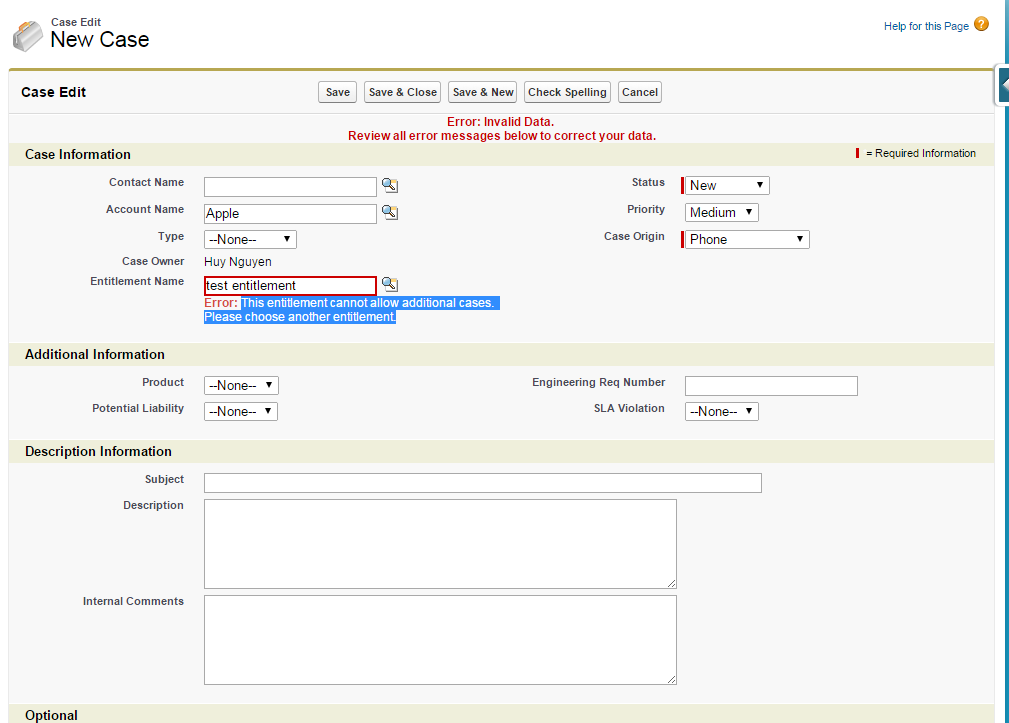1009x723 pixels.
Task: Open the Help for this Page link
Action: pyautogui.click(x=926, y=26)
